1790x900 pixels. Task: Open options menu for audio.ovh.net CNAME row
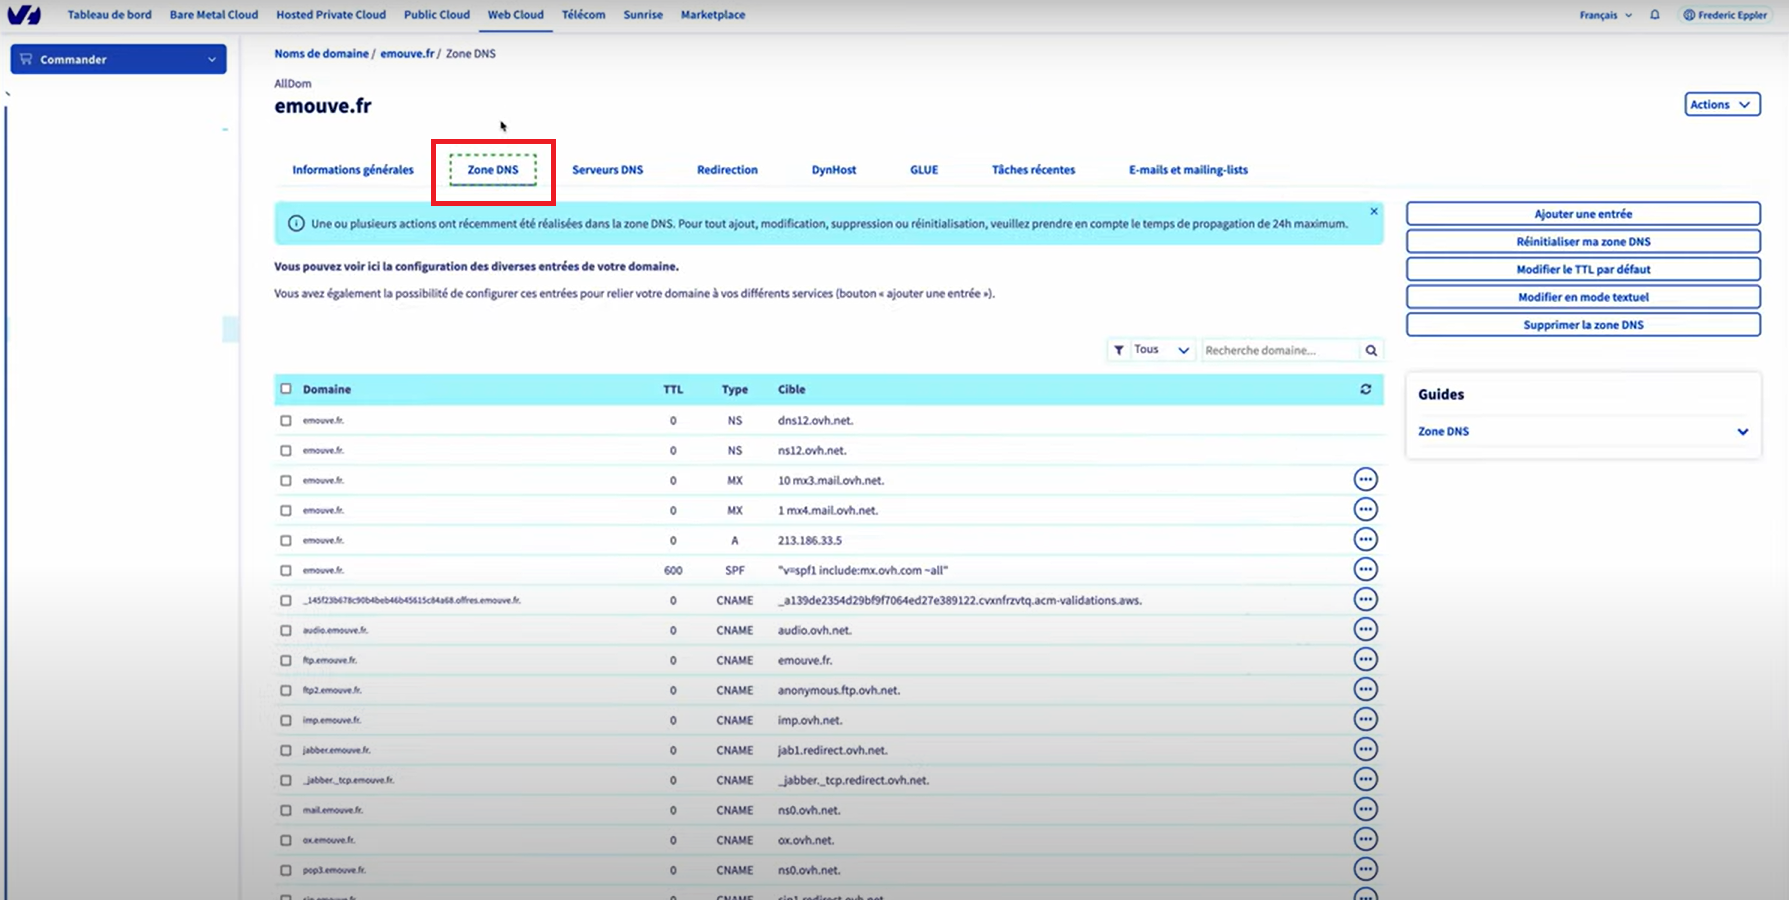coord(1365,630)
